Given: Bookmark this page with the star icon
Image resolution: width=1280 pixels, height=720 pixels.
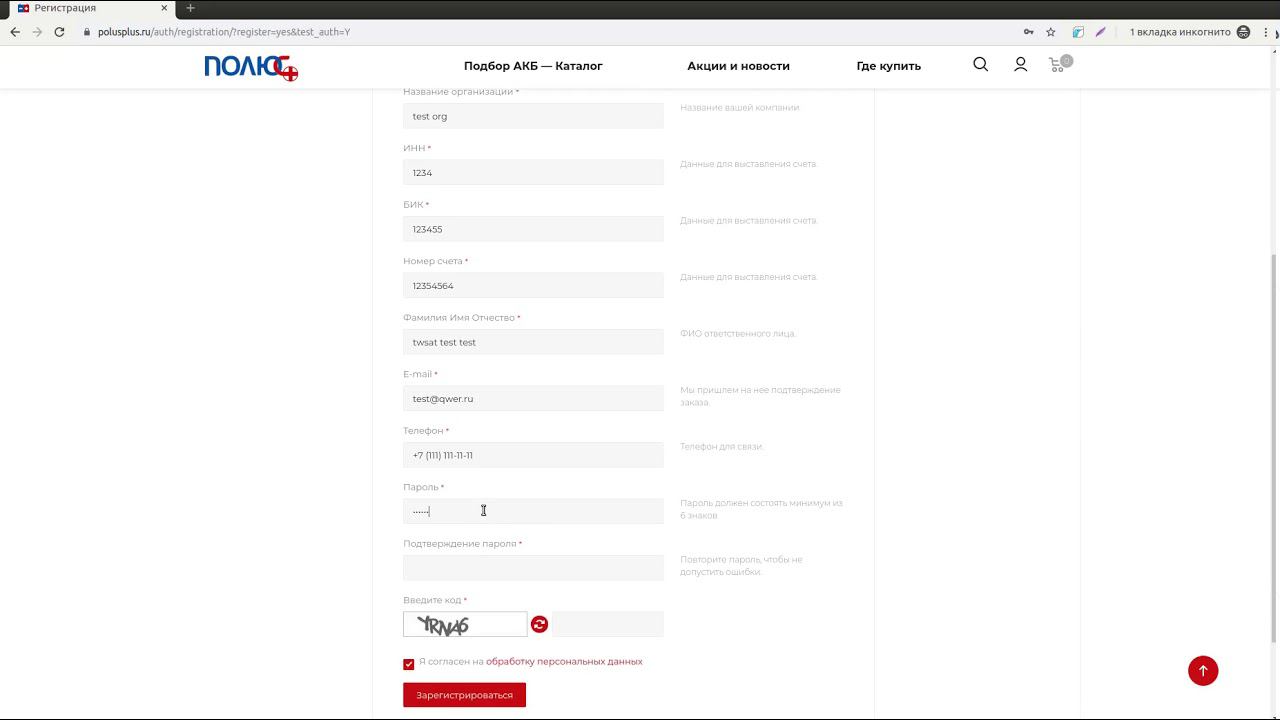Looking at the screenshot, I should tap(1051, 32).
